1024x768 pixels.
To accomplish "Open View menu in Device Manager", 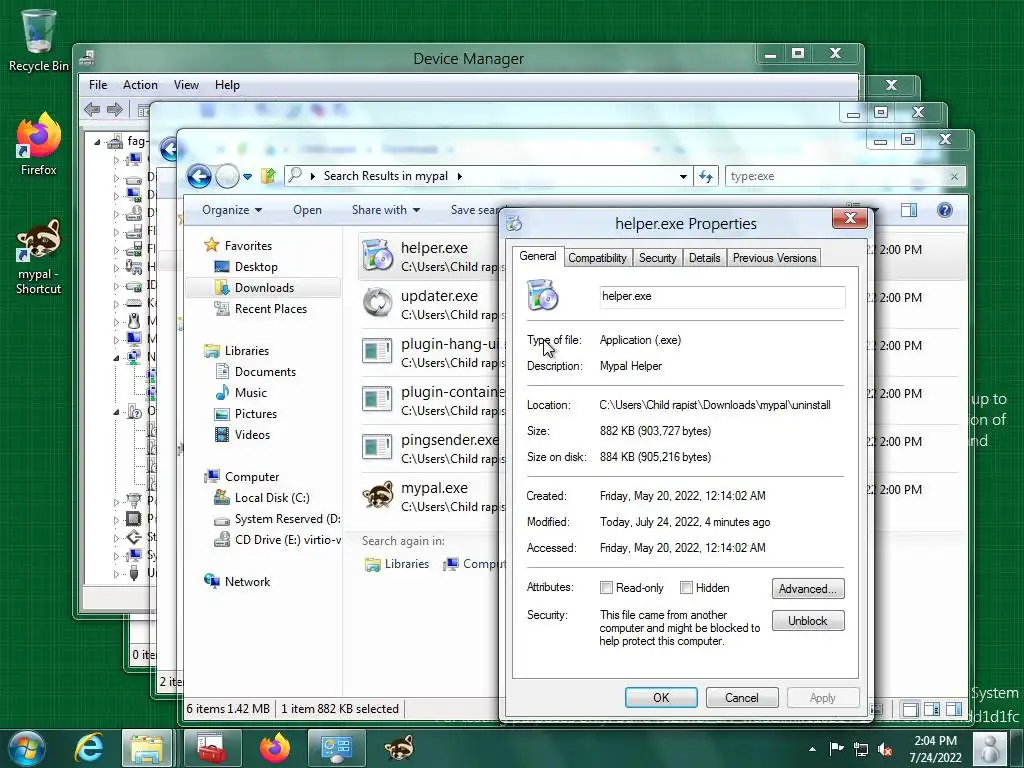I will coord(186,85).
